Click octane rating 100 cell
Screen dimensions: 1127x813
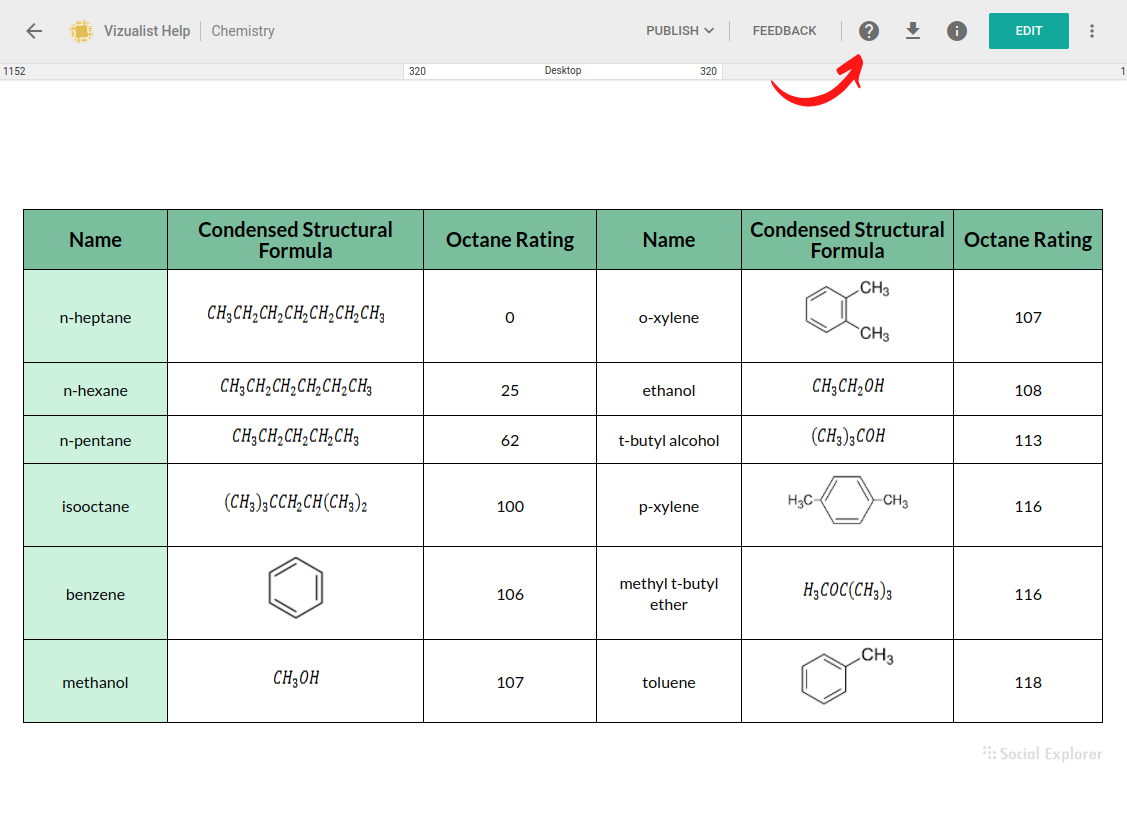510,505
